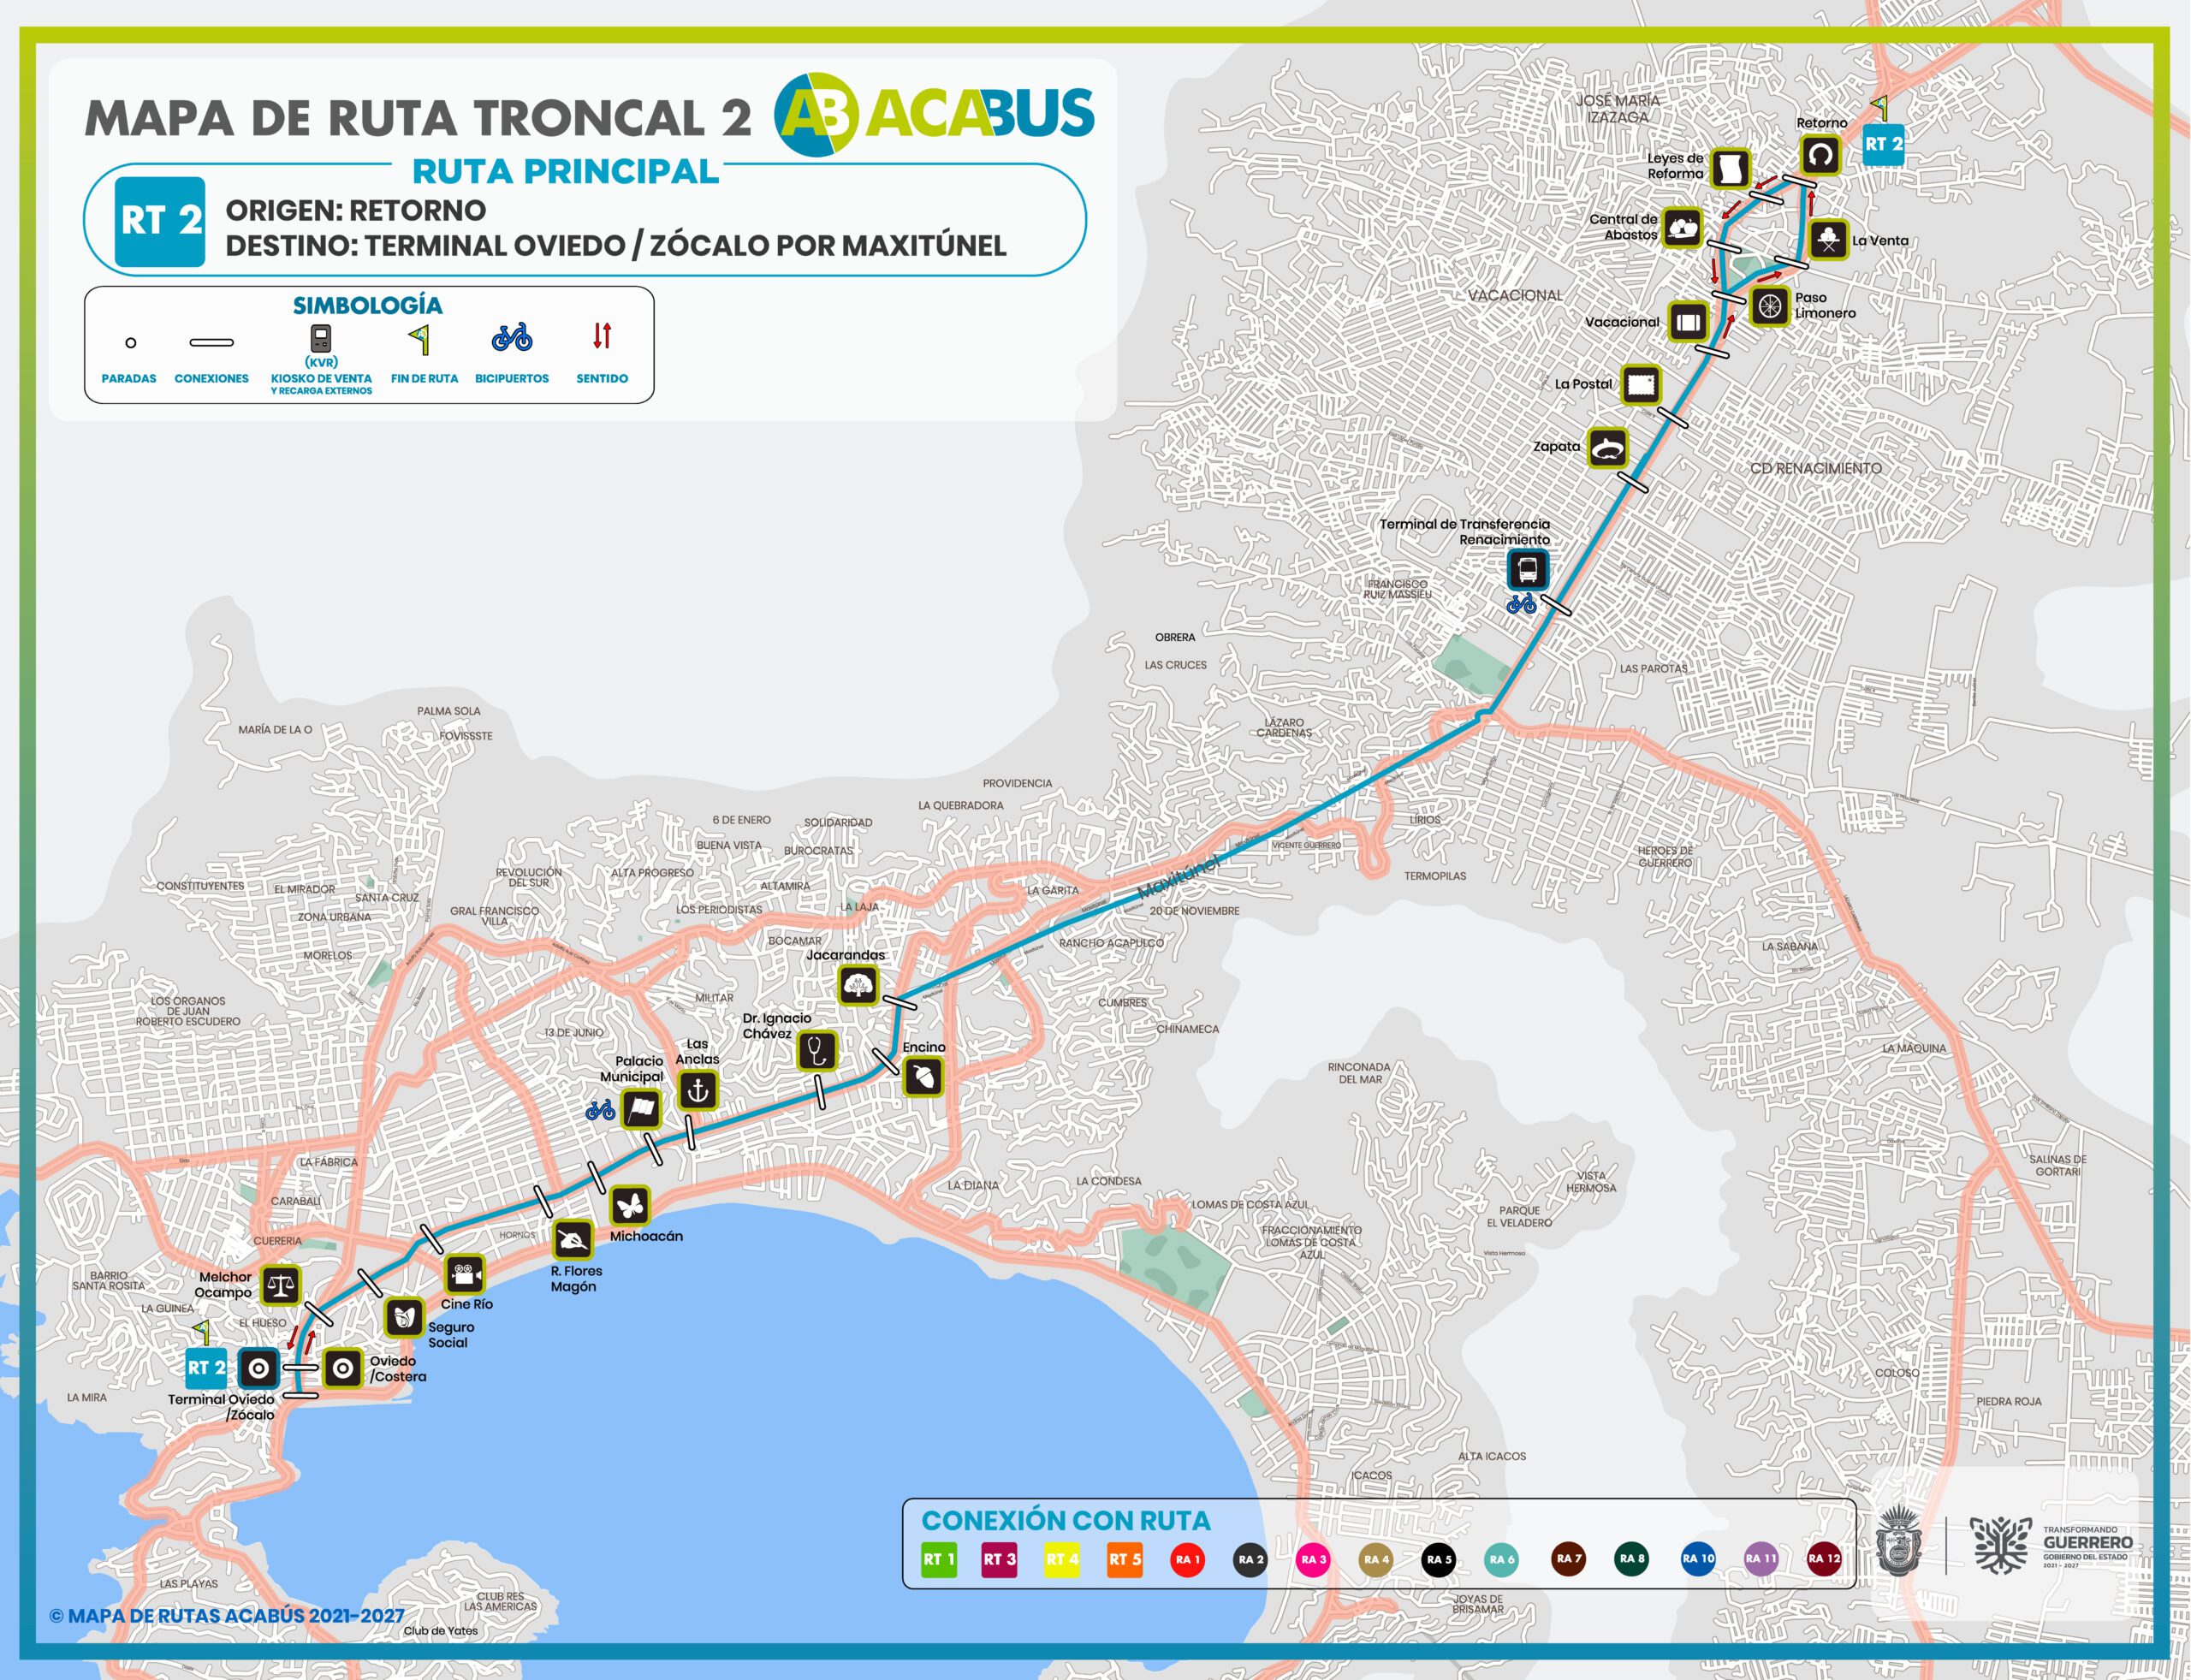Image resolution: width=2191 pixels, height=1680 pixels.
Task: Click the orange RT 5 connection swatch
Action: [x=1125, y=1559]
